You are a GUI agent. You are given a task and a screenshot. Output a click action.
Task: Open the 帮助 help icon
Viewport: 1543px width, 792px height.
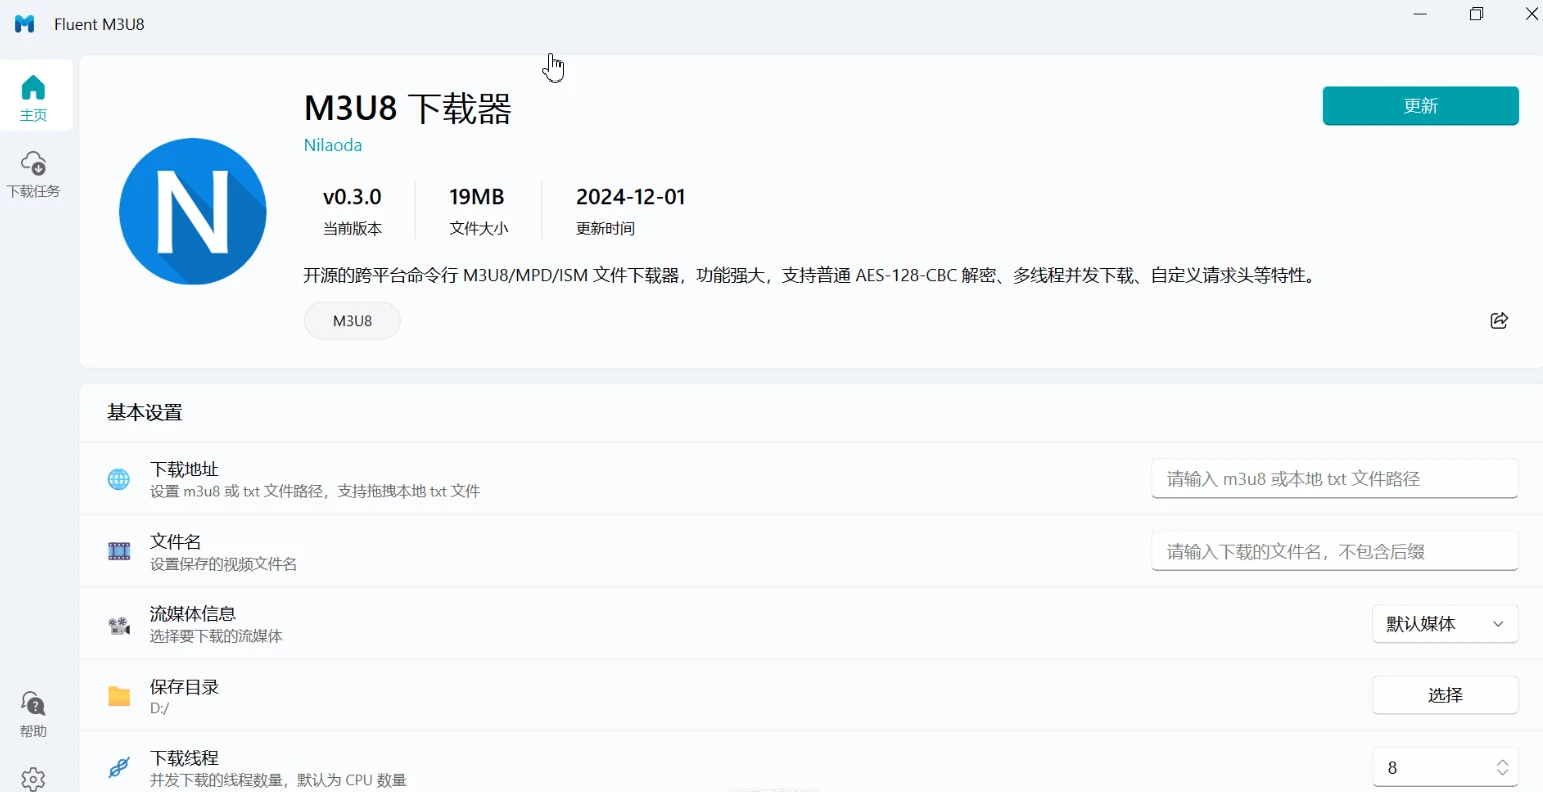(x=33, y=714)
